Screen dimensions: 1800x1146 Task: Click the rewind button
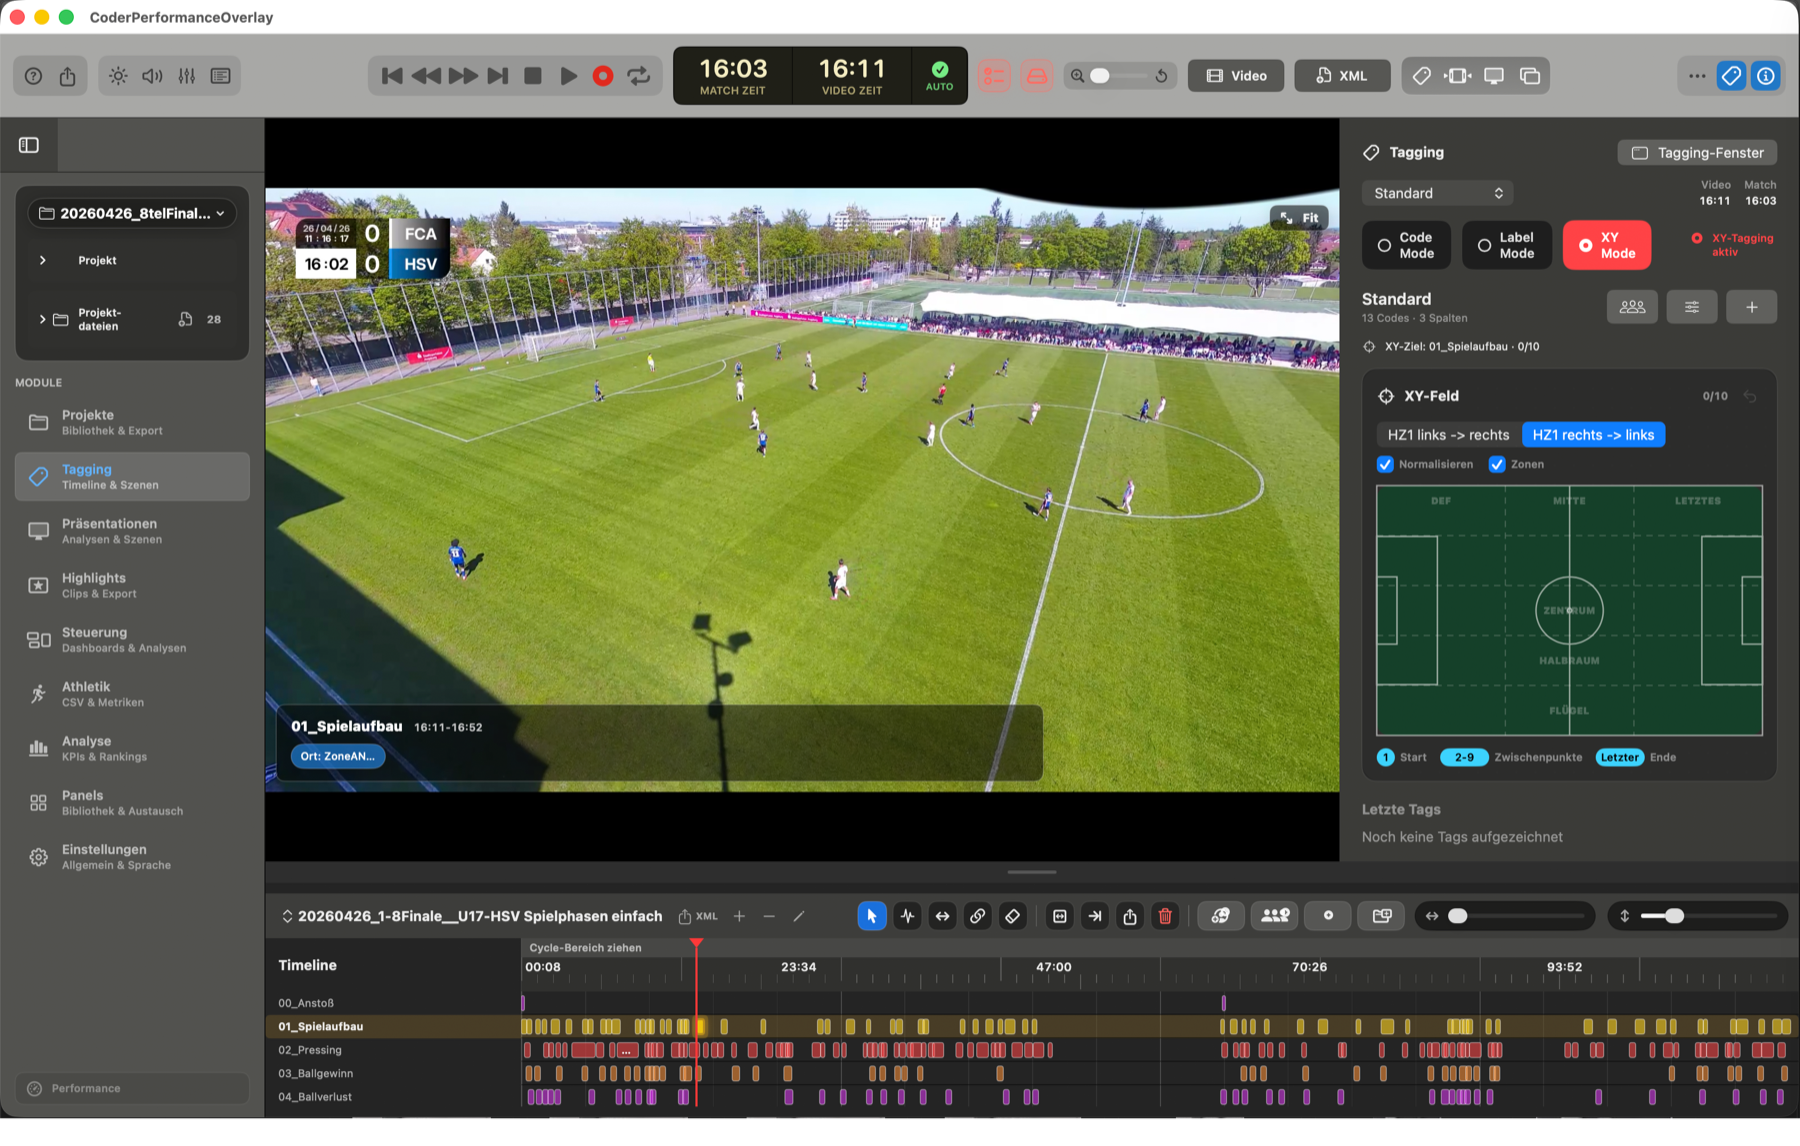[x=426, y=76]
